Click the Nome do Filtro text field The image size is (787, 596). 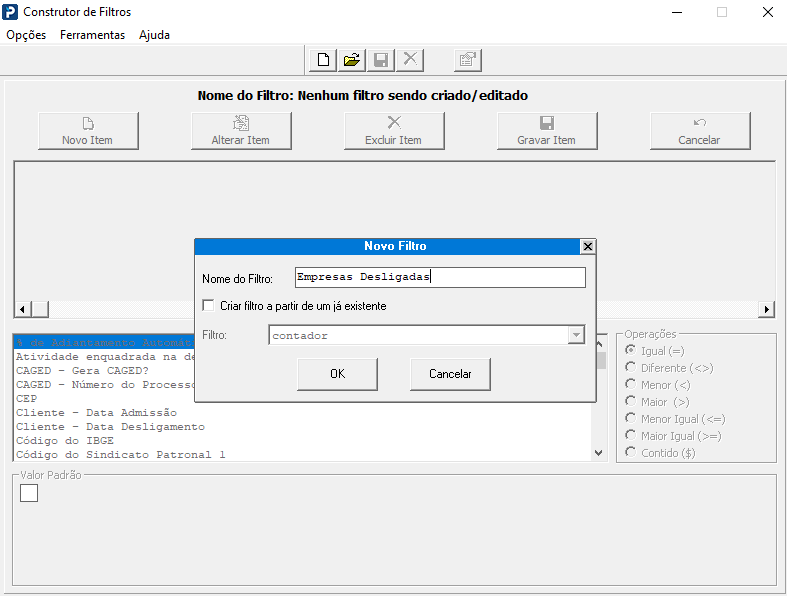[x=440, y=278]
